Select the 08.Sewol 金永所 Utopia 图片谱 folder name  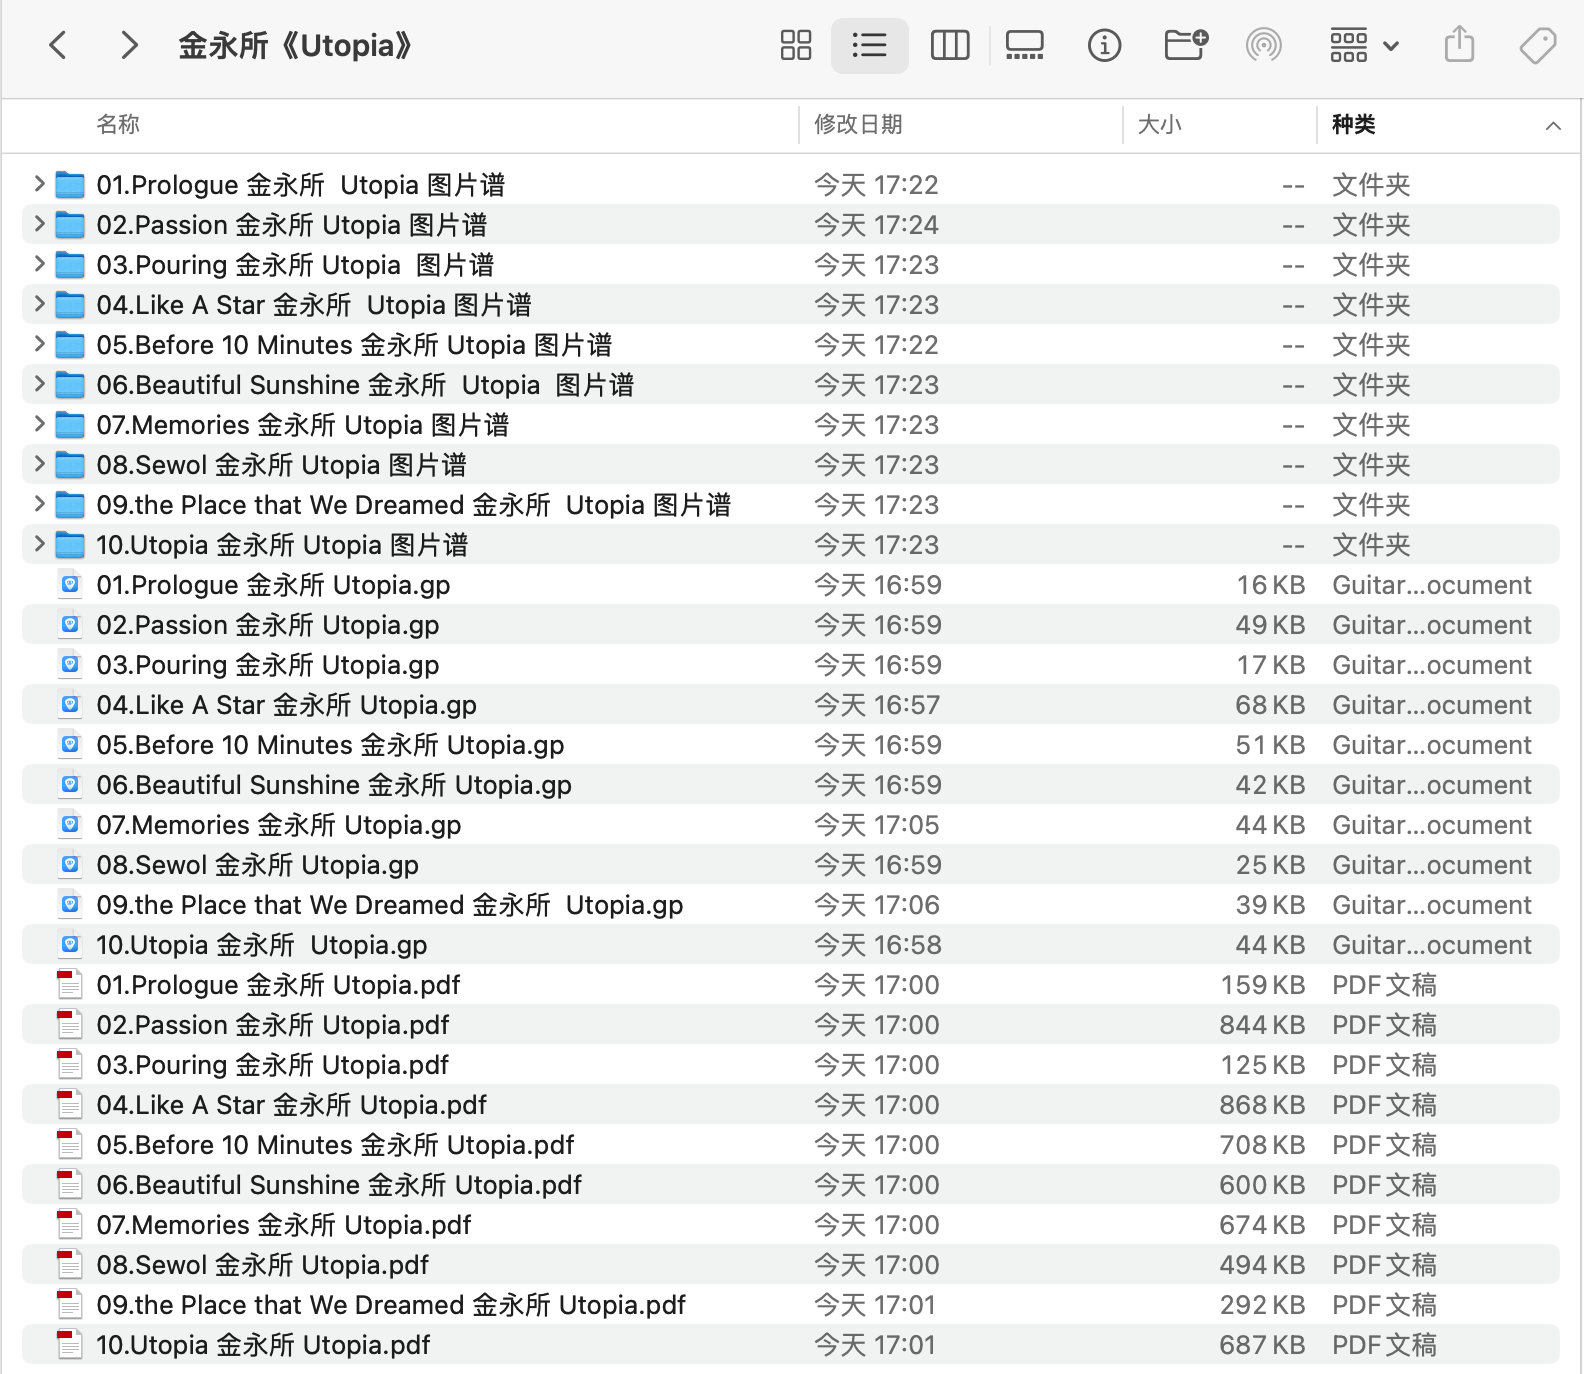[x=282, y=465]
